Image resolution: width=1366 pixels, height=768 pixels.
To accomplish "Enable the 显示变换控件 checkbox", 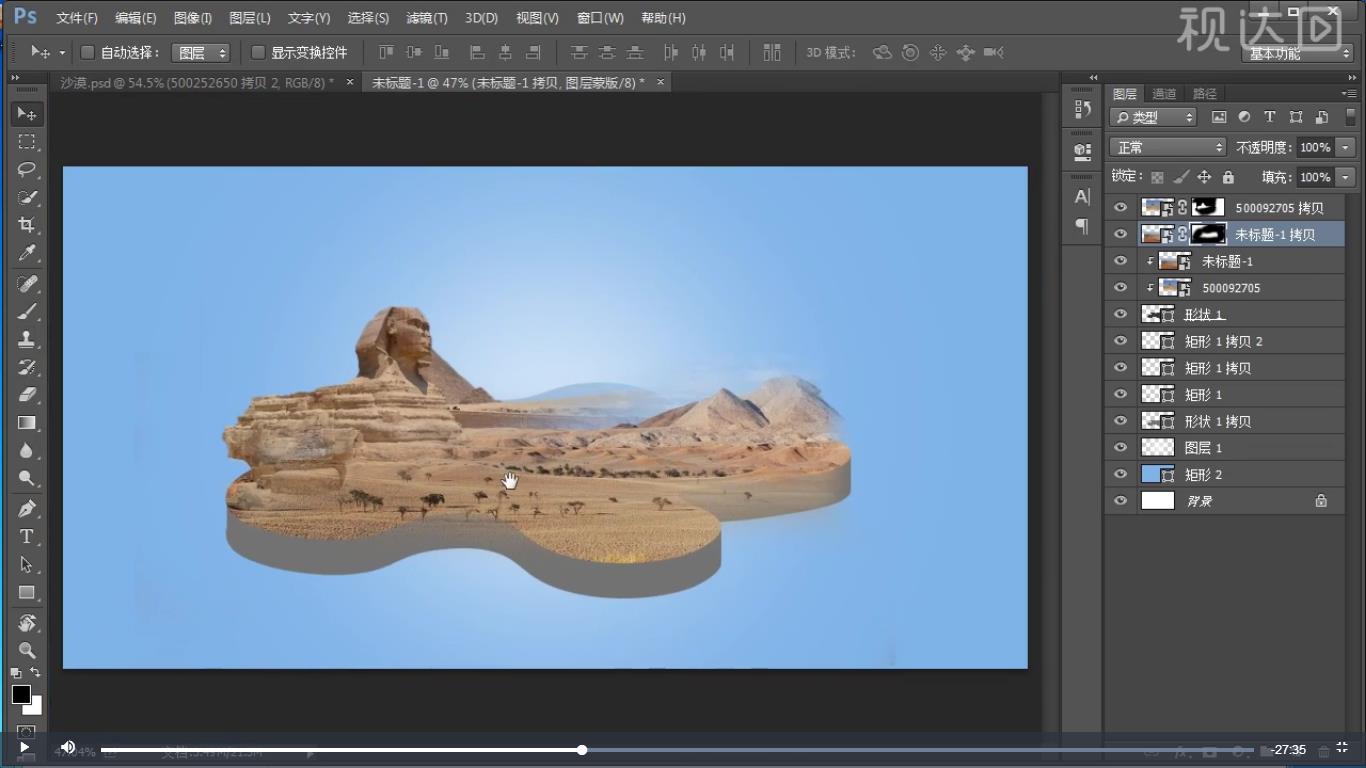I will pyautogui.click(x=258, y=52).
